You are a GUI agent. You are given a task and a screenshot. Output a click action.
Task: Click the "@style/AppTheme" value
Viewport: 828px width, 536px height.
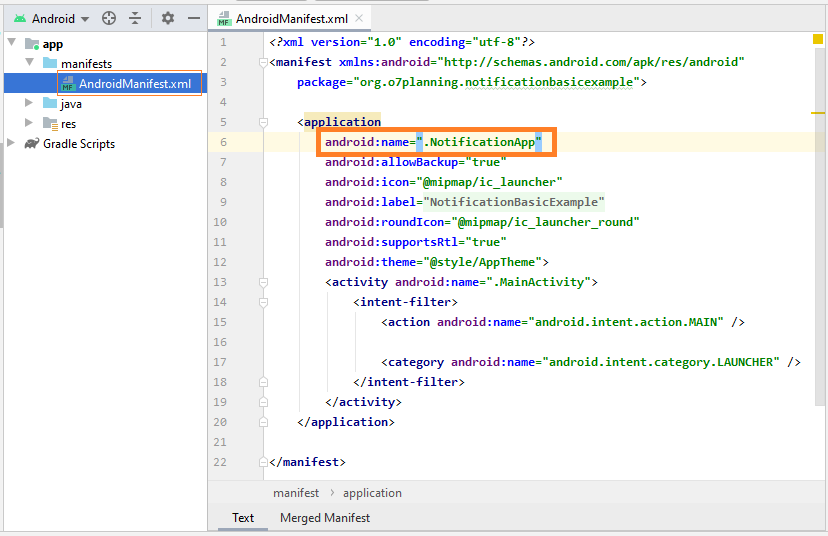click(483, 262)
